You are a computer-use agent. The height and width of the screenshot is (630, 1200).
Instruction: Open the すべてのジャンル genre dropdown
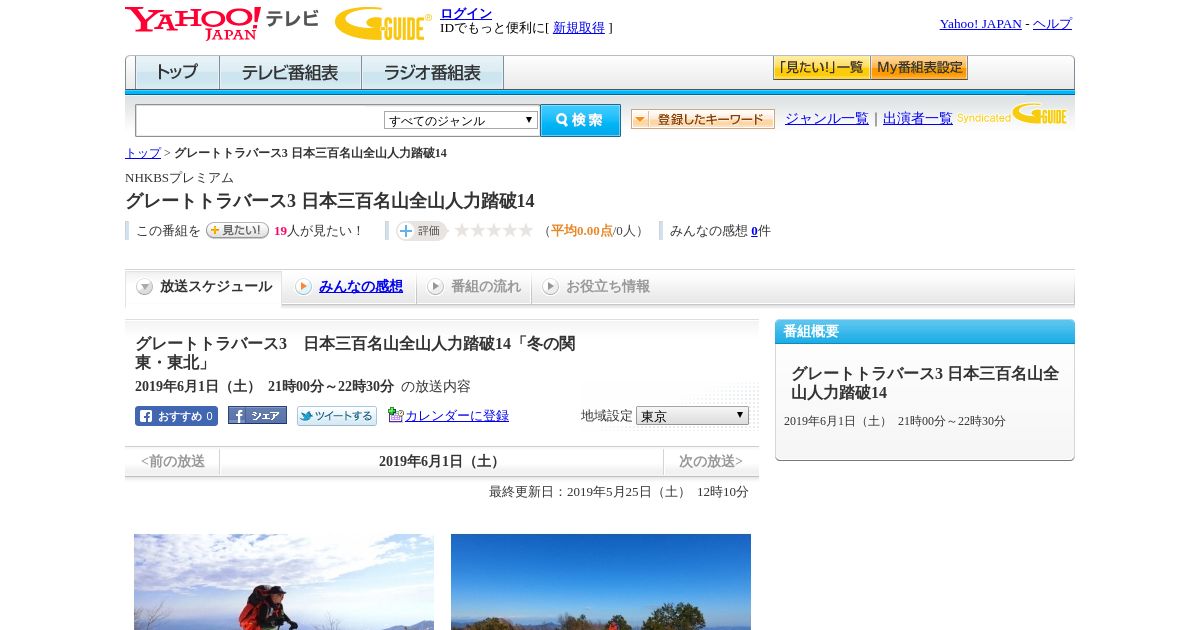point(461,120)
